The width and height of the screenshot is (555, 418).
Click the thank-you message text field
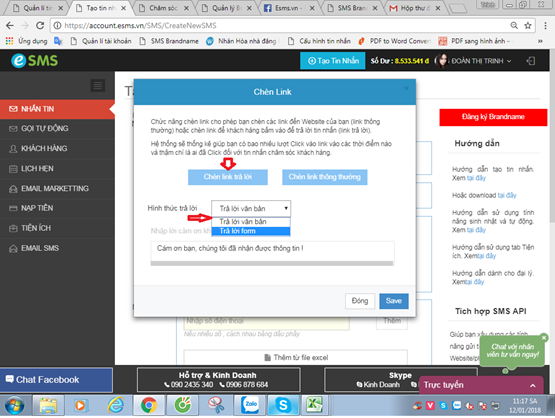click(x=272, y=252)
